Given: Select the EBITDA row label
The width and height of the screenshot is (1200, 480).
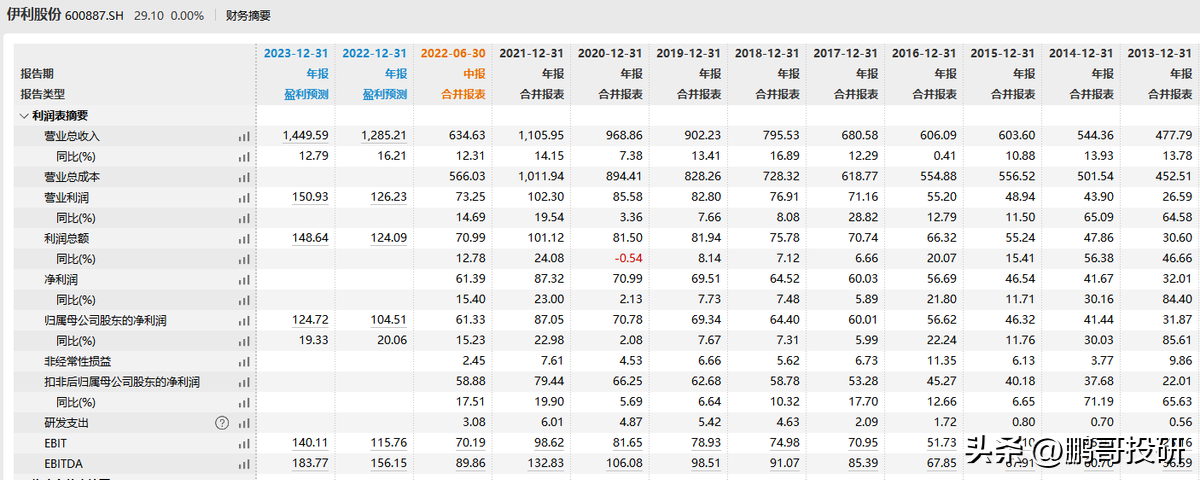Looking at the screenshot, I should click(x=61, y=464).
